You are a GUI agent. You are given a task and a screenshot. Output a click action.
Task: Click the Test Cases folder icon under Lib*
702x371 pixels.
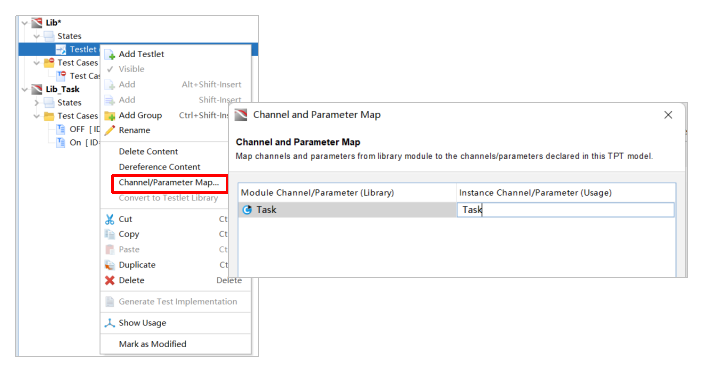(49, 63)
